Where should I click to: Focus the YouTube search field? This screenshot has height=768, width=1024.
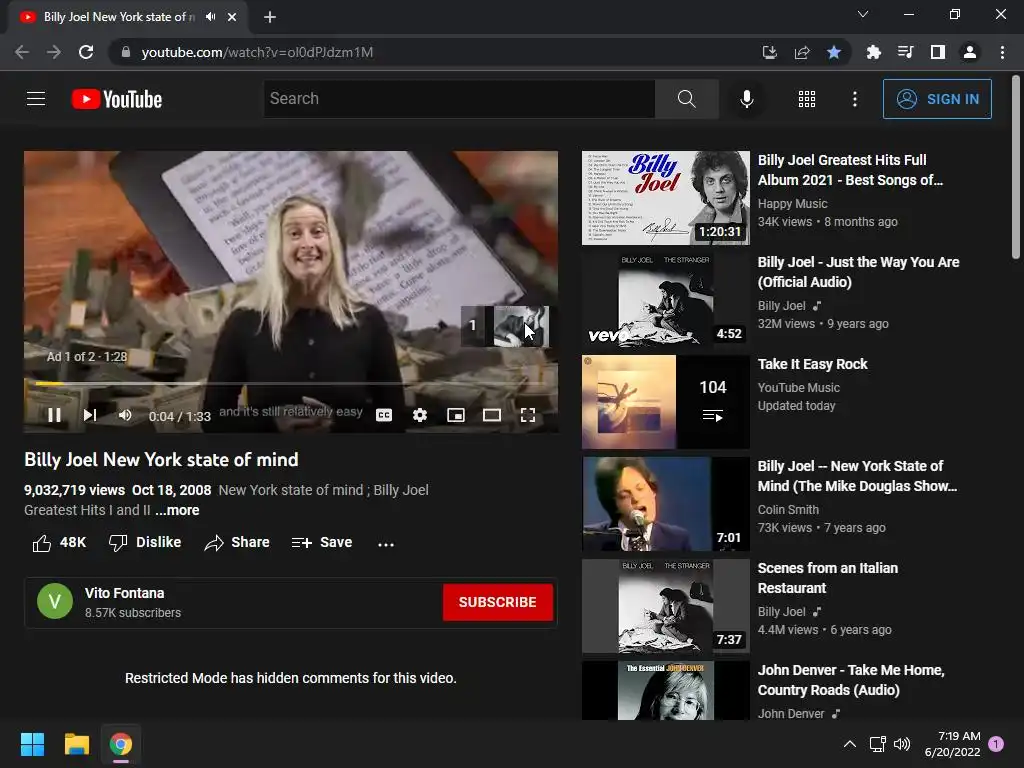(459, 99)
